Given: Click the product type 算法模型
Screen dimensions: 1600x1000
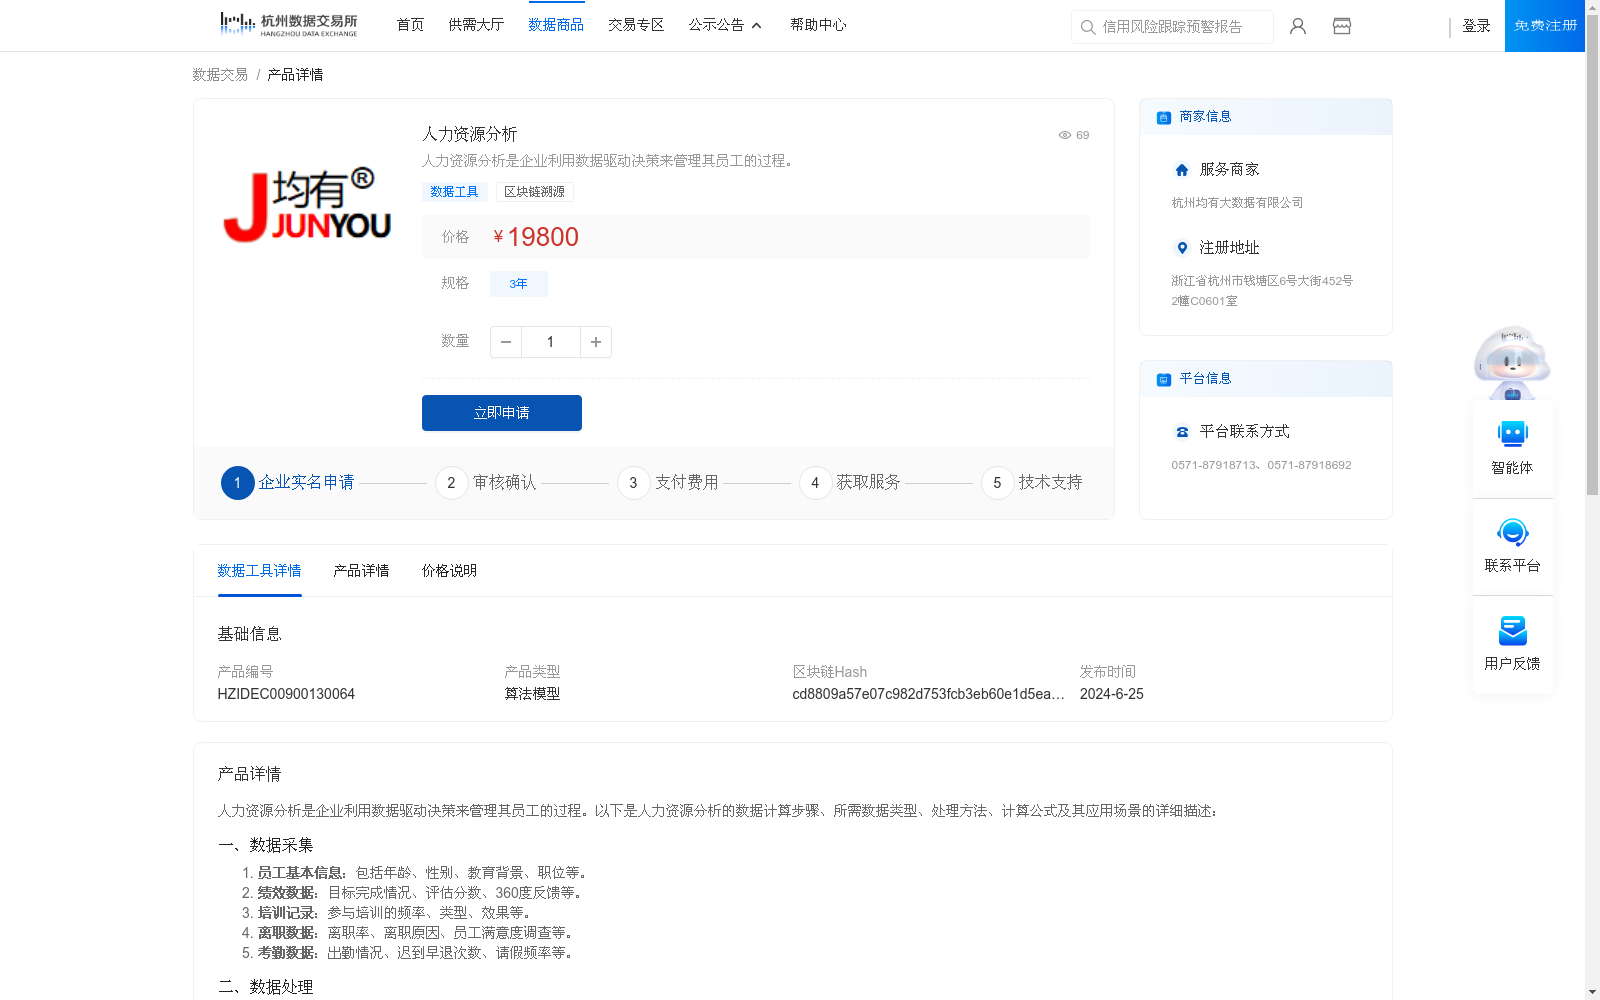Looking at the screenshot, I should (x=532, y=694).
